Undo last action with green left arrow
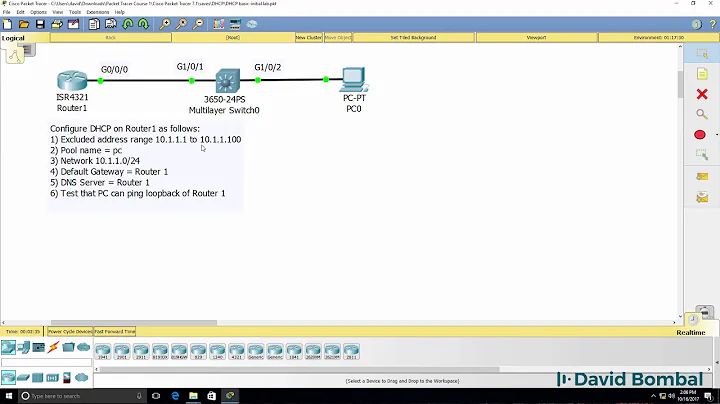Screen dimensions: 720x404 128,24
